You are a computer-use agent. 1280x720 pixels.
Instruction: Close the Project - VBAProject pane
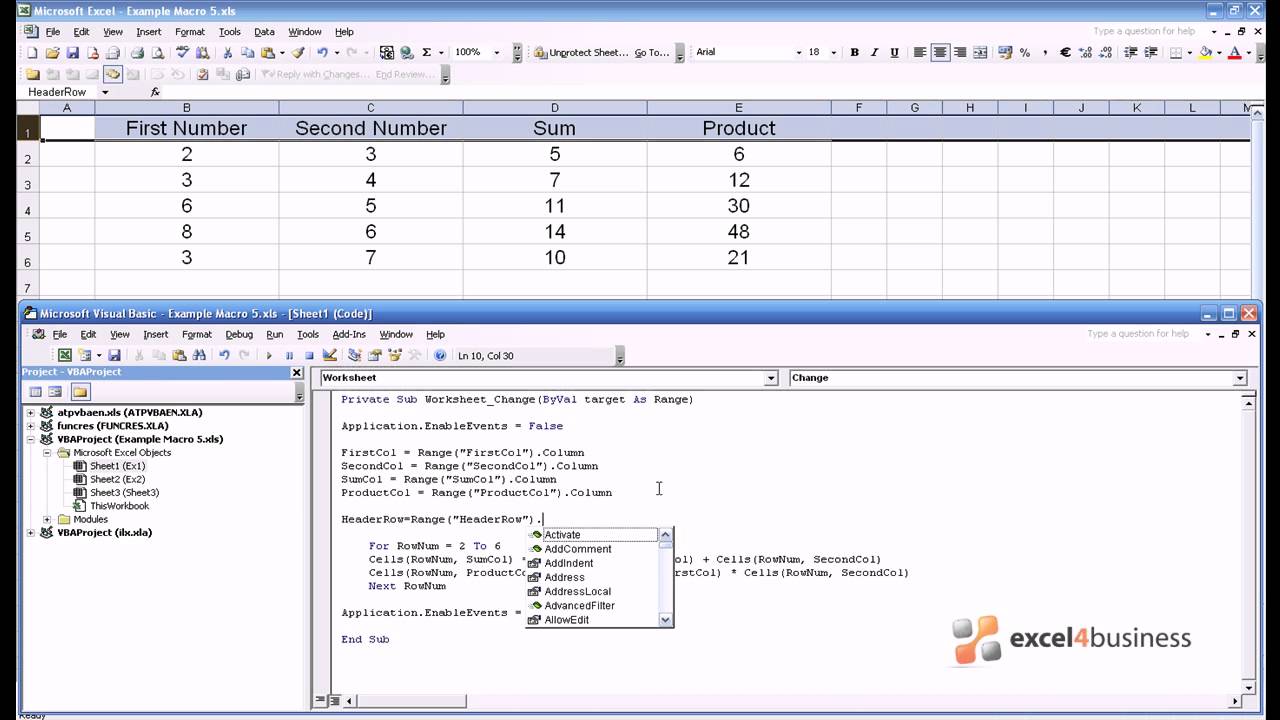(x=297, y=372)
